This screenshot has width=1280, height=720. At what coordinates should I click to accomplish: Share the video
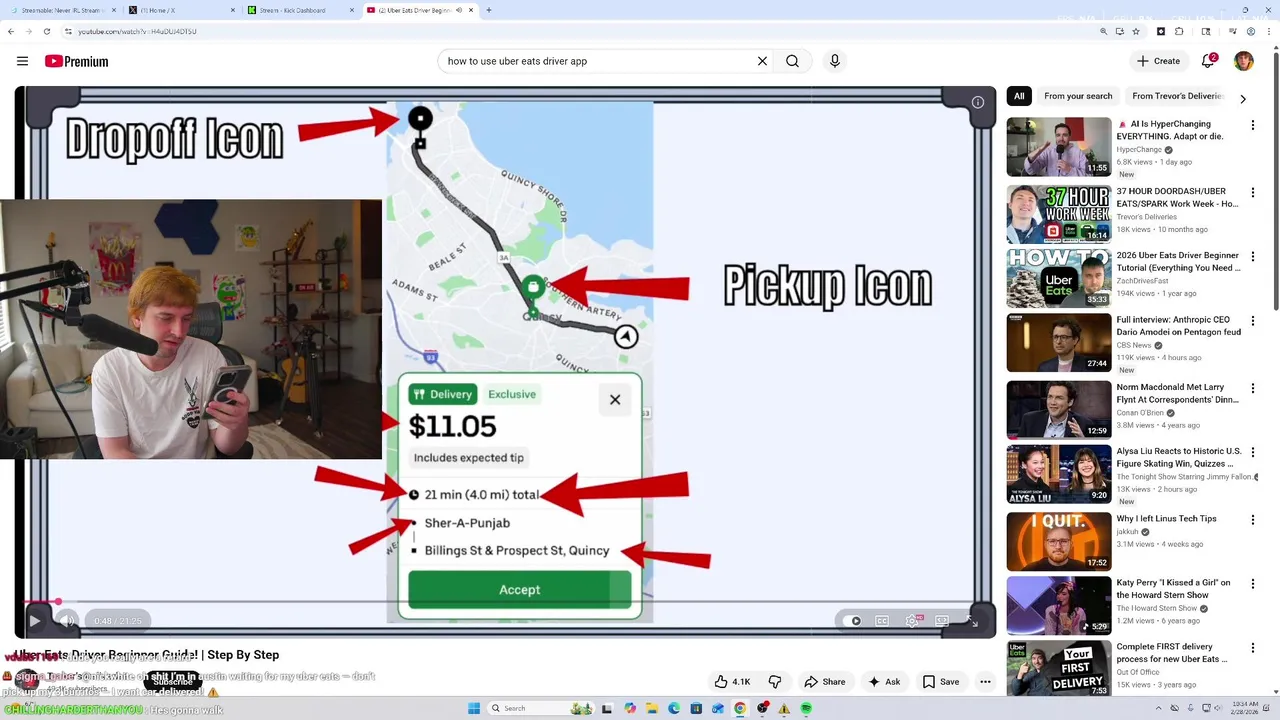(x=825, y=682)
